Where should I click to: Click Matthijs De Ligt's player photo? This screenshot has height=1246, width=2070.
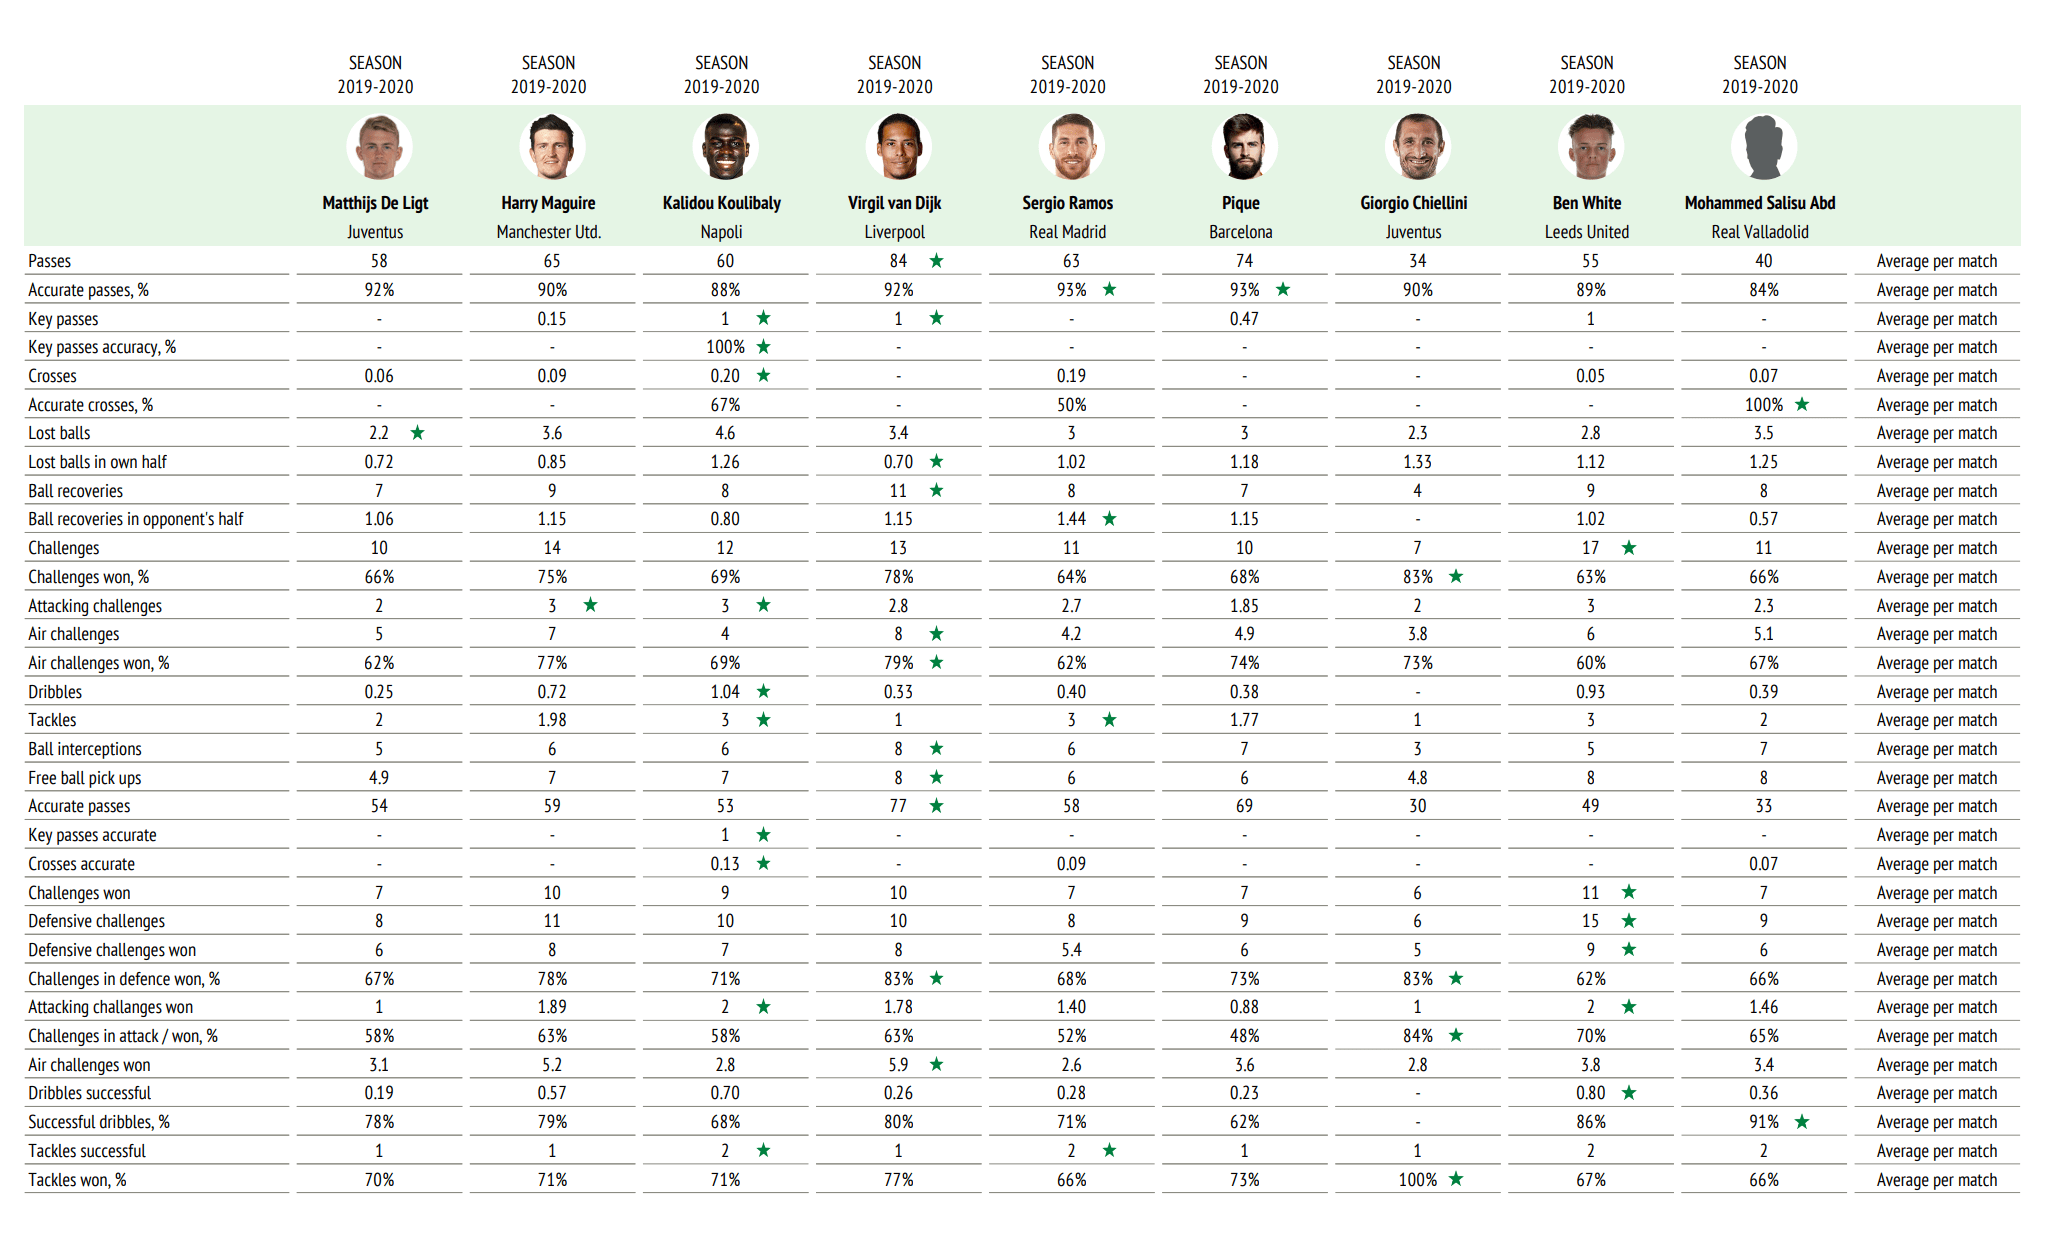[379, 147]
